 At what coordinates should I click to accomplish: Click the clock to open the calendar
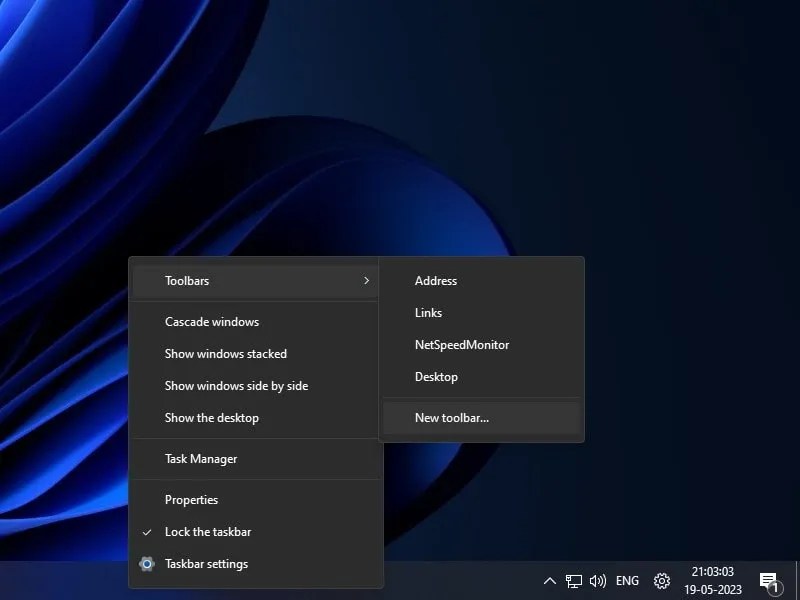point(714,580)
